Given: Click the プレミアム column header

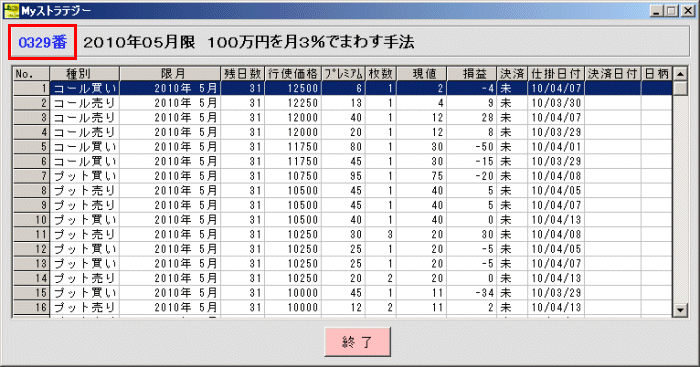Looking at the screenshot, I should [x=344, y=74].
